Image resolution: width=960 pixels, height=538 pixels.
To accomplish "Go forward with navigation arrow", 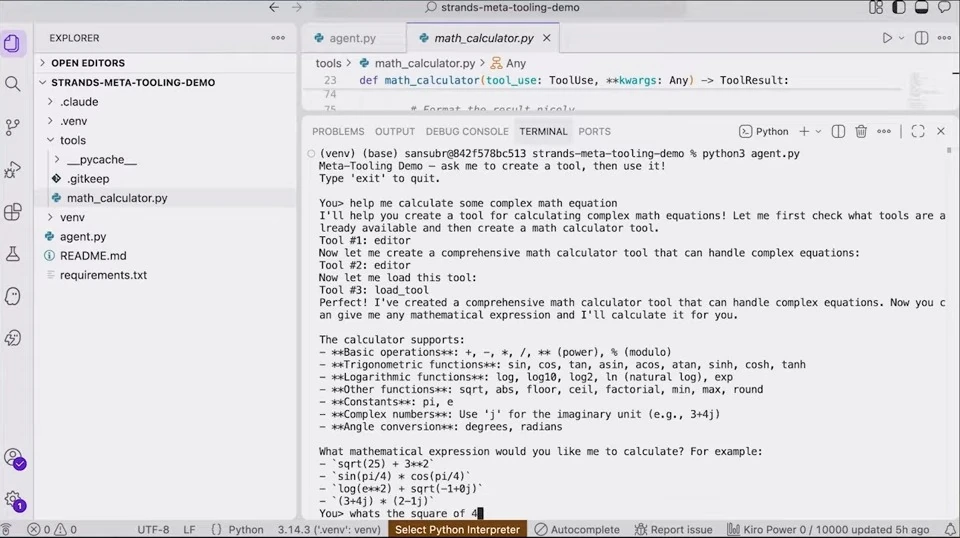I will click(297, 7).
